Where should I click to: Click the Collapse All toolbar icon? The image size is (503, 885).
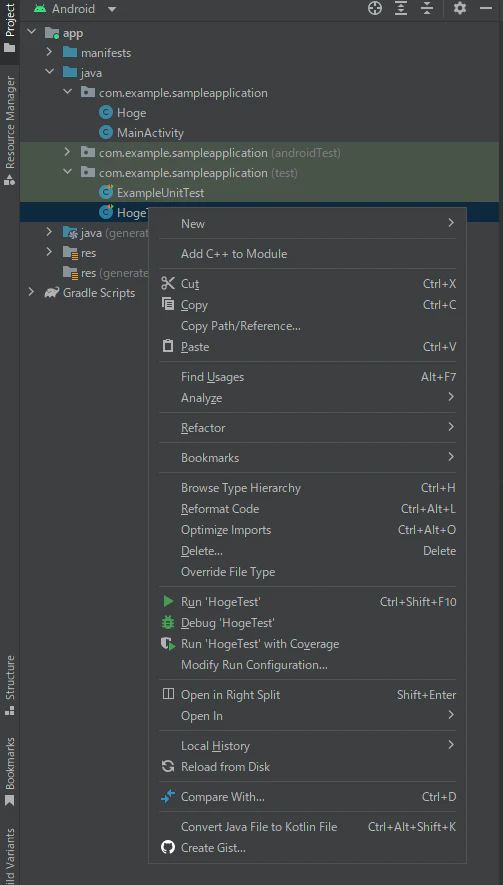(x=427, y=8)
